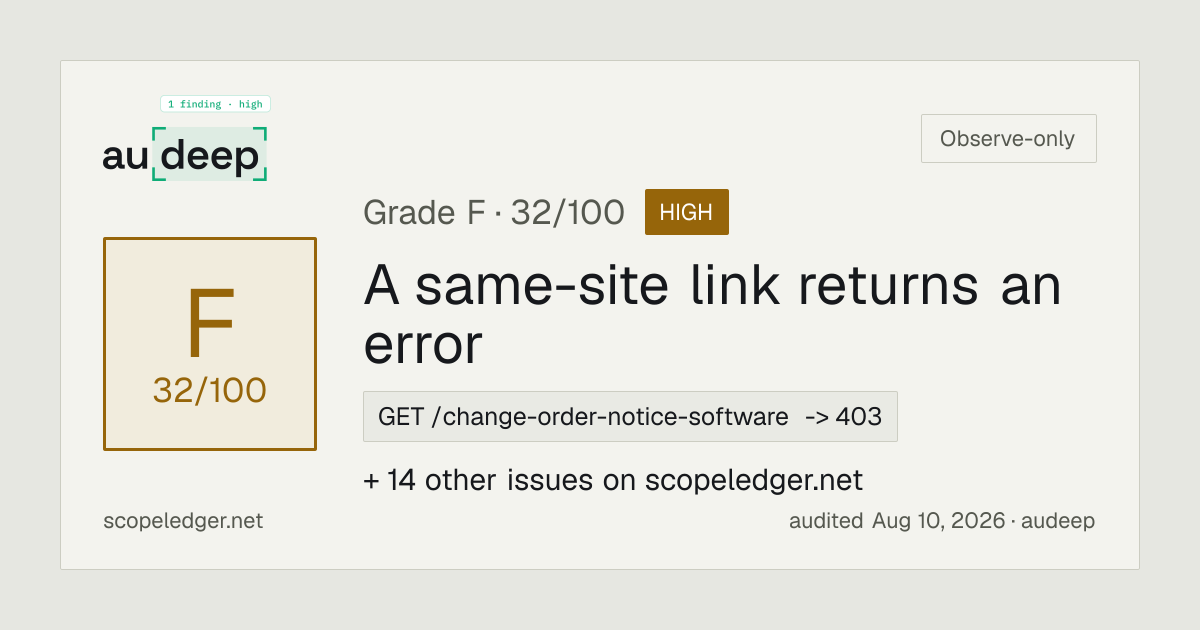Click the Observe-only button
Screen dimensions: 1200x630
click(1008, 139)
